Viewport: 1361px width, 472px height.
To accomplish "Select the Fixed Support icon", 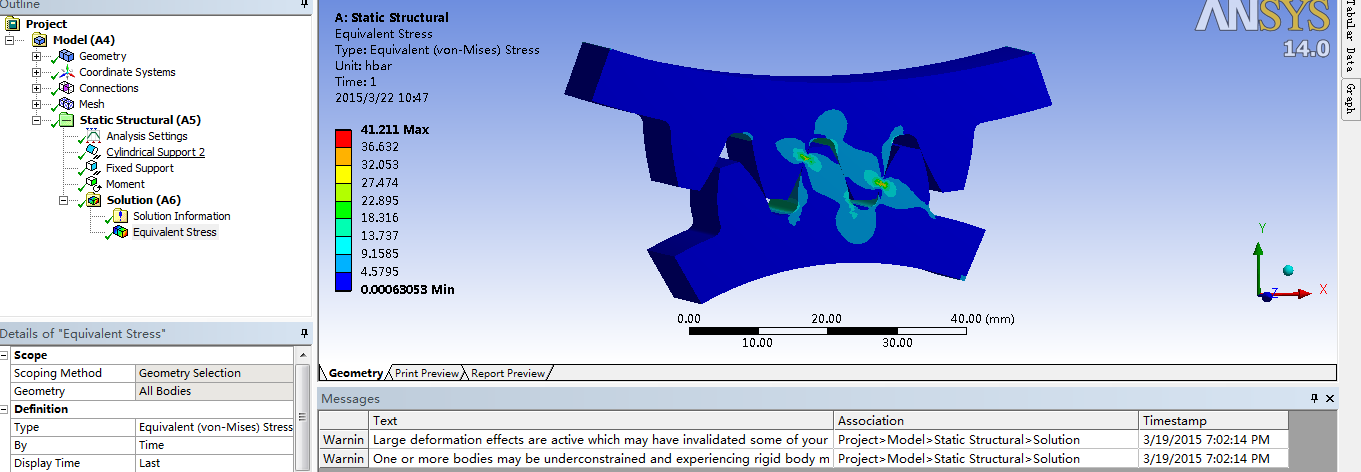I will 94,168.
